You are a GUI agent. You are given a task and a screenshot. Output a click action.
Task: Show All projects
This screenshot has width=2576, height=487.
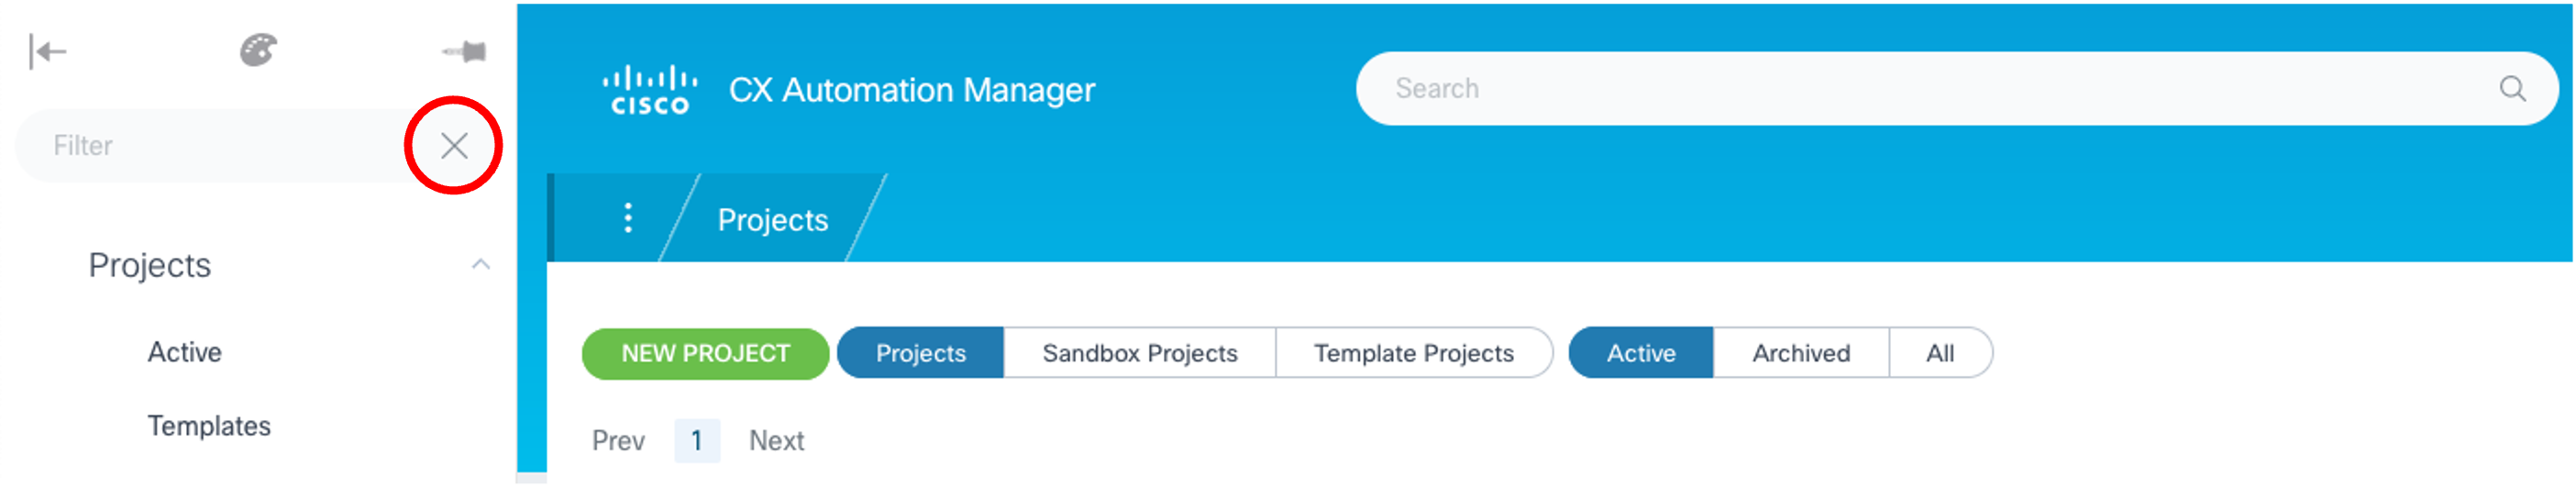1939,353
